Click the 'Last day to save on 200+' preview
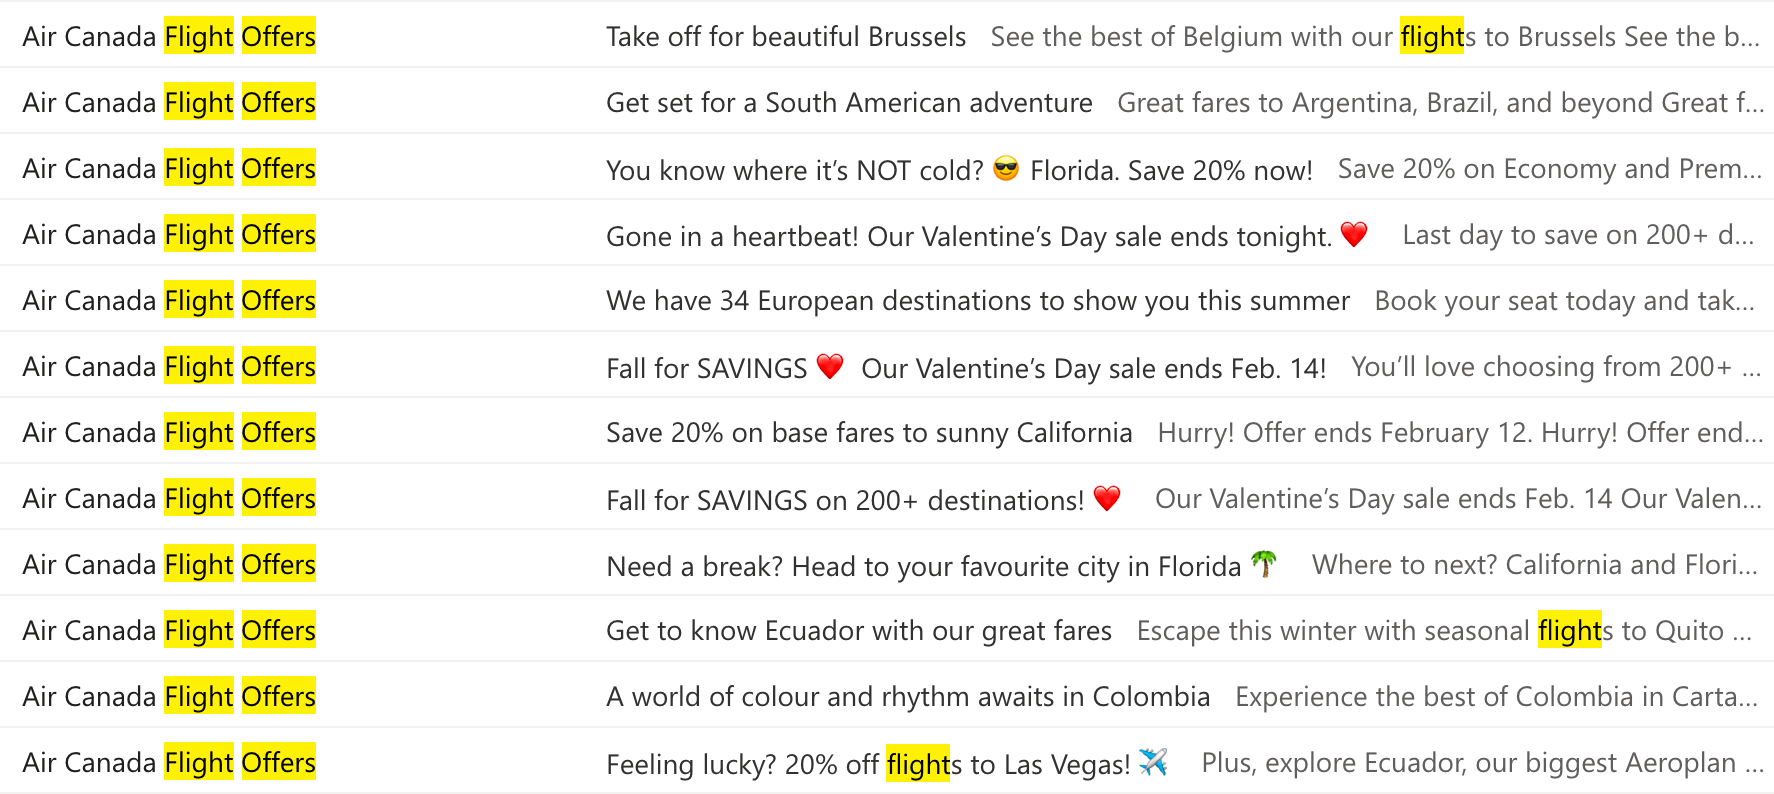This screenshot has height=794, width=1774. [1578, 234]
